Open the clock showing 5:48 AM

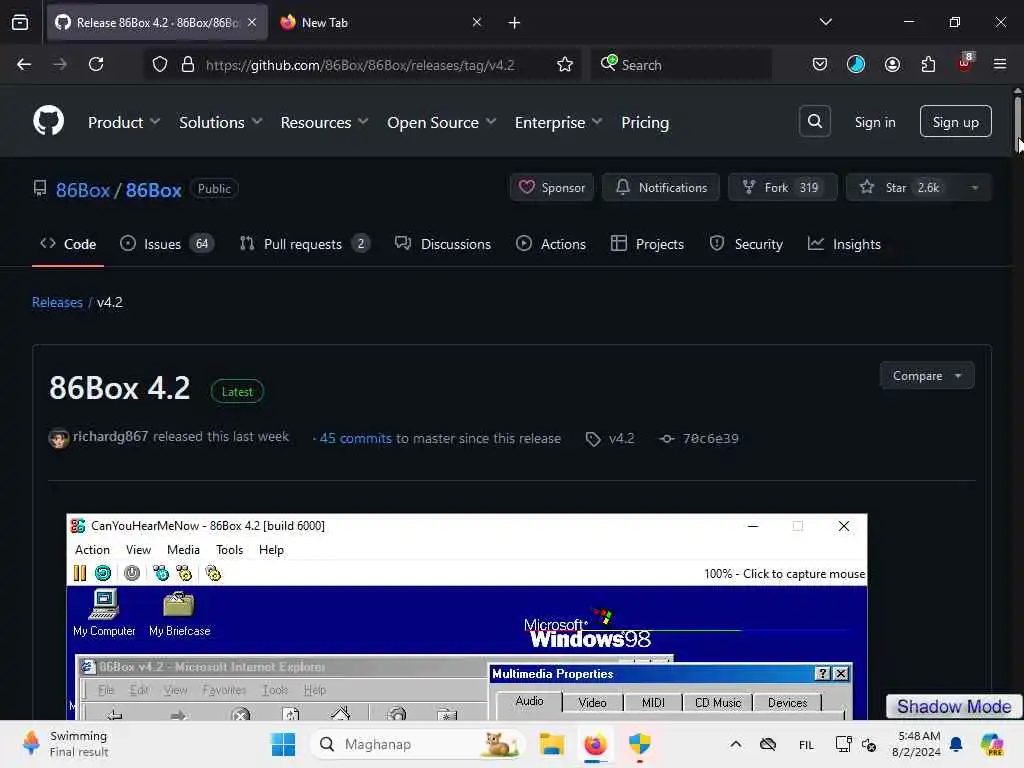[918, 744]
